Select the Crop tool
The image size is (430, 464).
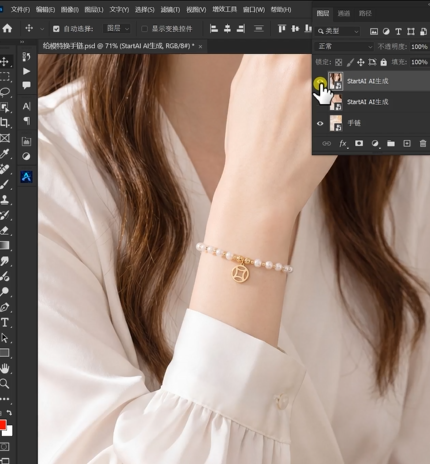pos(5,122)
